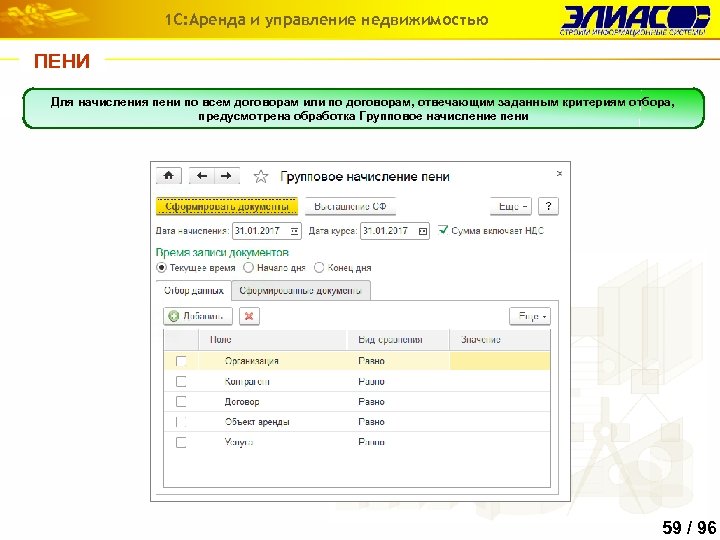720x540 pixels.
Task: Select Конец дня radio button
Action: (319, 267)
